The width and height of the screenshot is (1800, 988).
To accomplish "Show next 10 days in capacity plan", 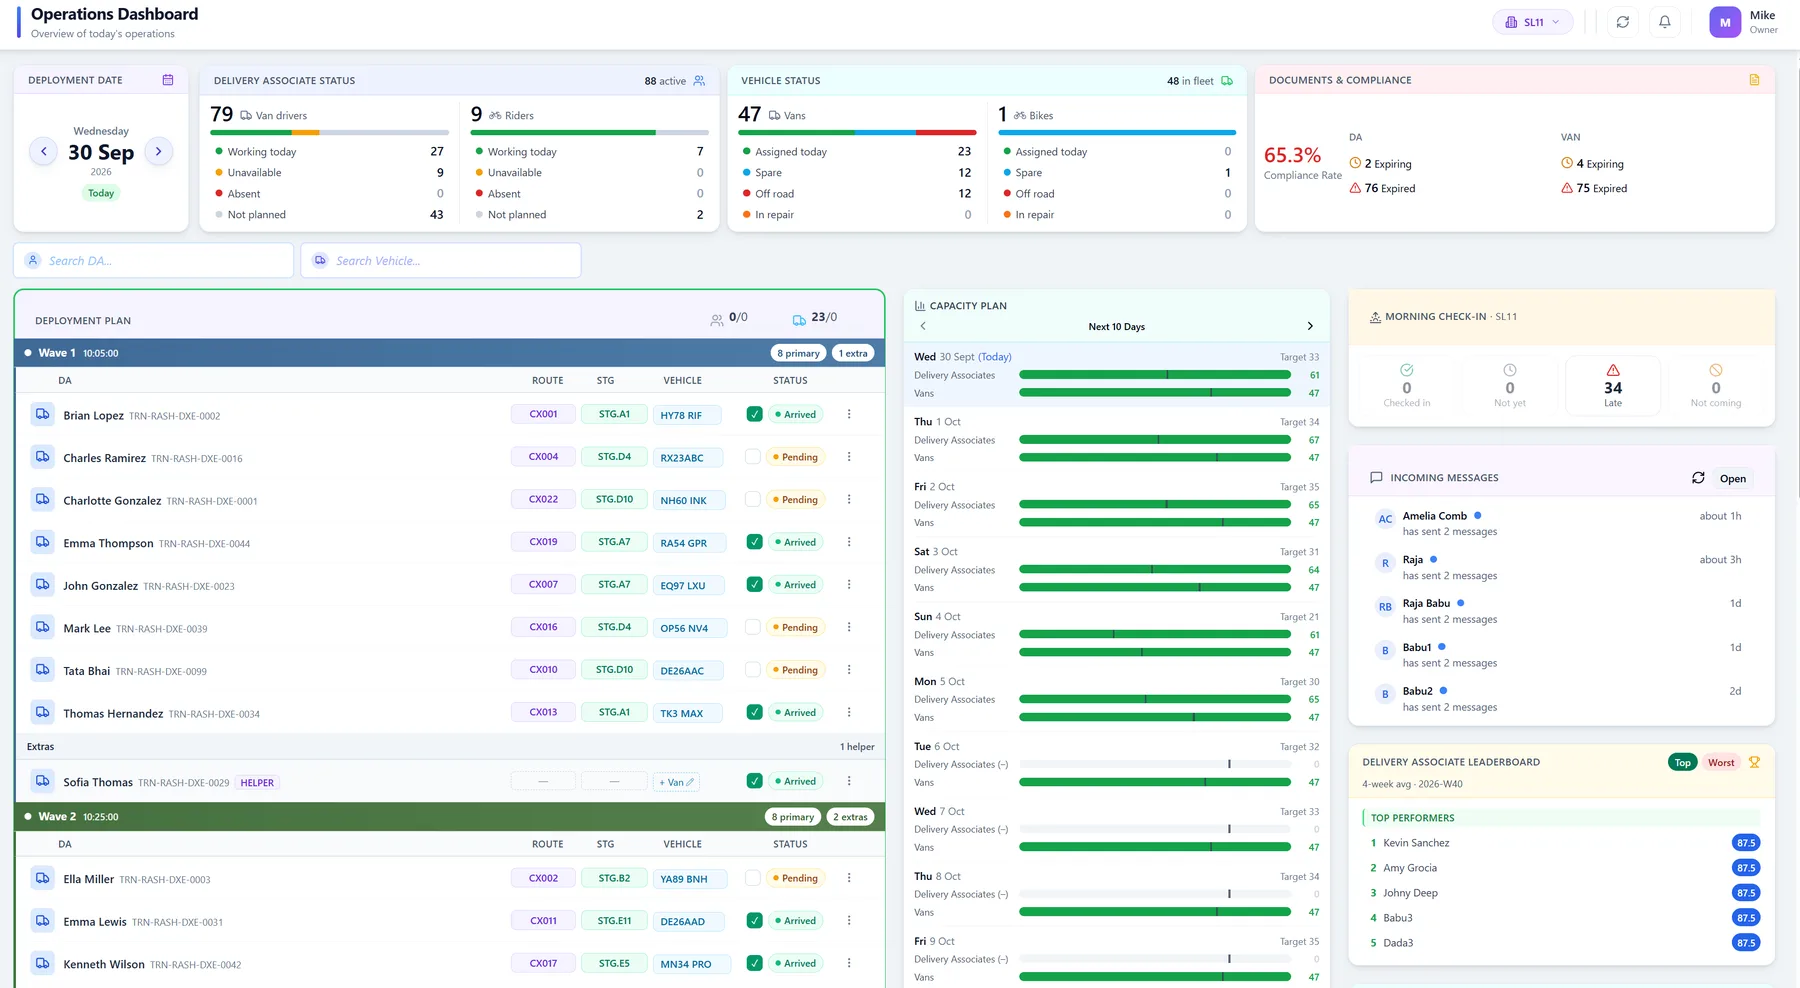I will pos(1310,326).
